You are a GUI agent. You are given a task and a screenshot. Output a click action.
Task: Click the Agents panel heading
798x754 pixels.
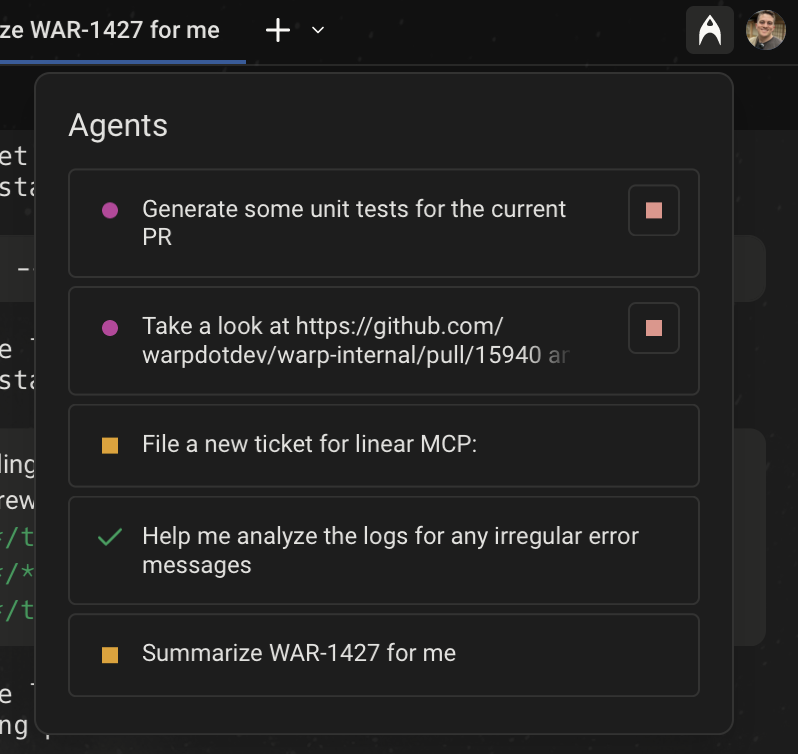pyautogui.click(x=118, y=126)
